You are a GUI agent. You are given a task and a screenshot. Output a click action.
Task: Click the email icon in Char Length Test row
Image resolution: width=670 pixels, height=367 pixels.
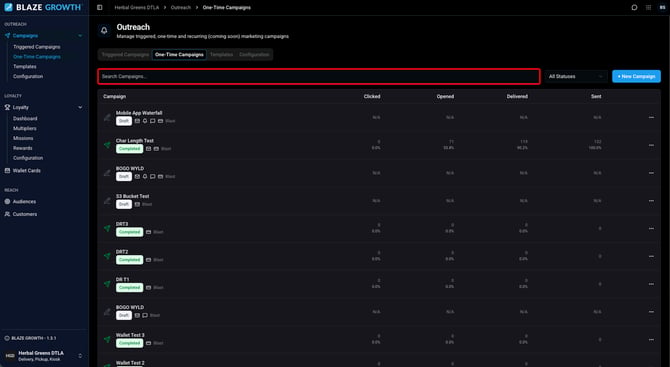point(148,149)
